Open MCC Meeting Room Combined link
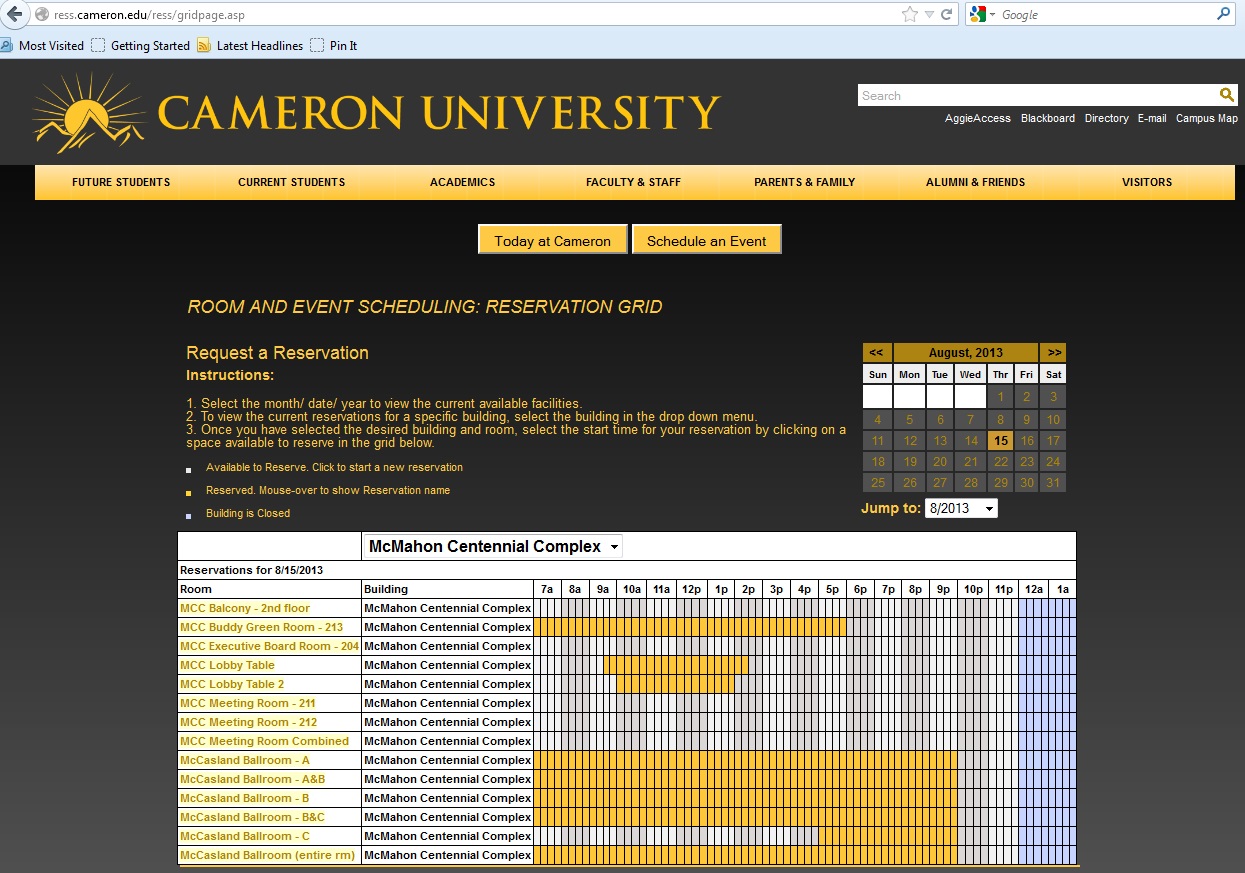This screenshot has height=873, width=1245. [264, 741]
